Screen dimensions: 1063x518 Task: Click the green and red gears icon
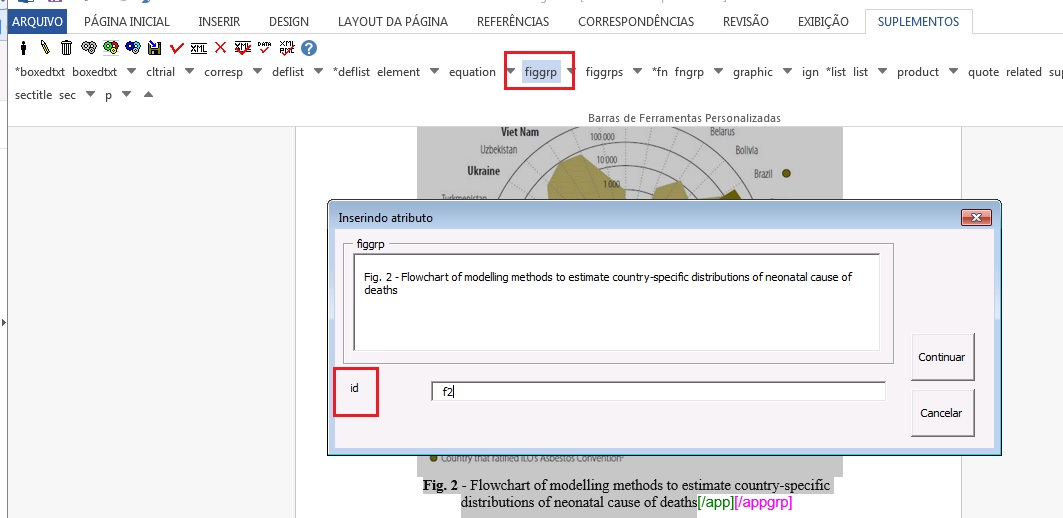(x=110, y=48)
